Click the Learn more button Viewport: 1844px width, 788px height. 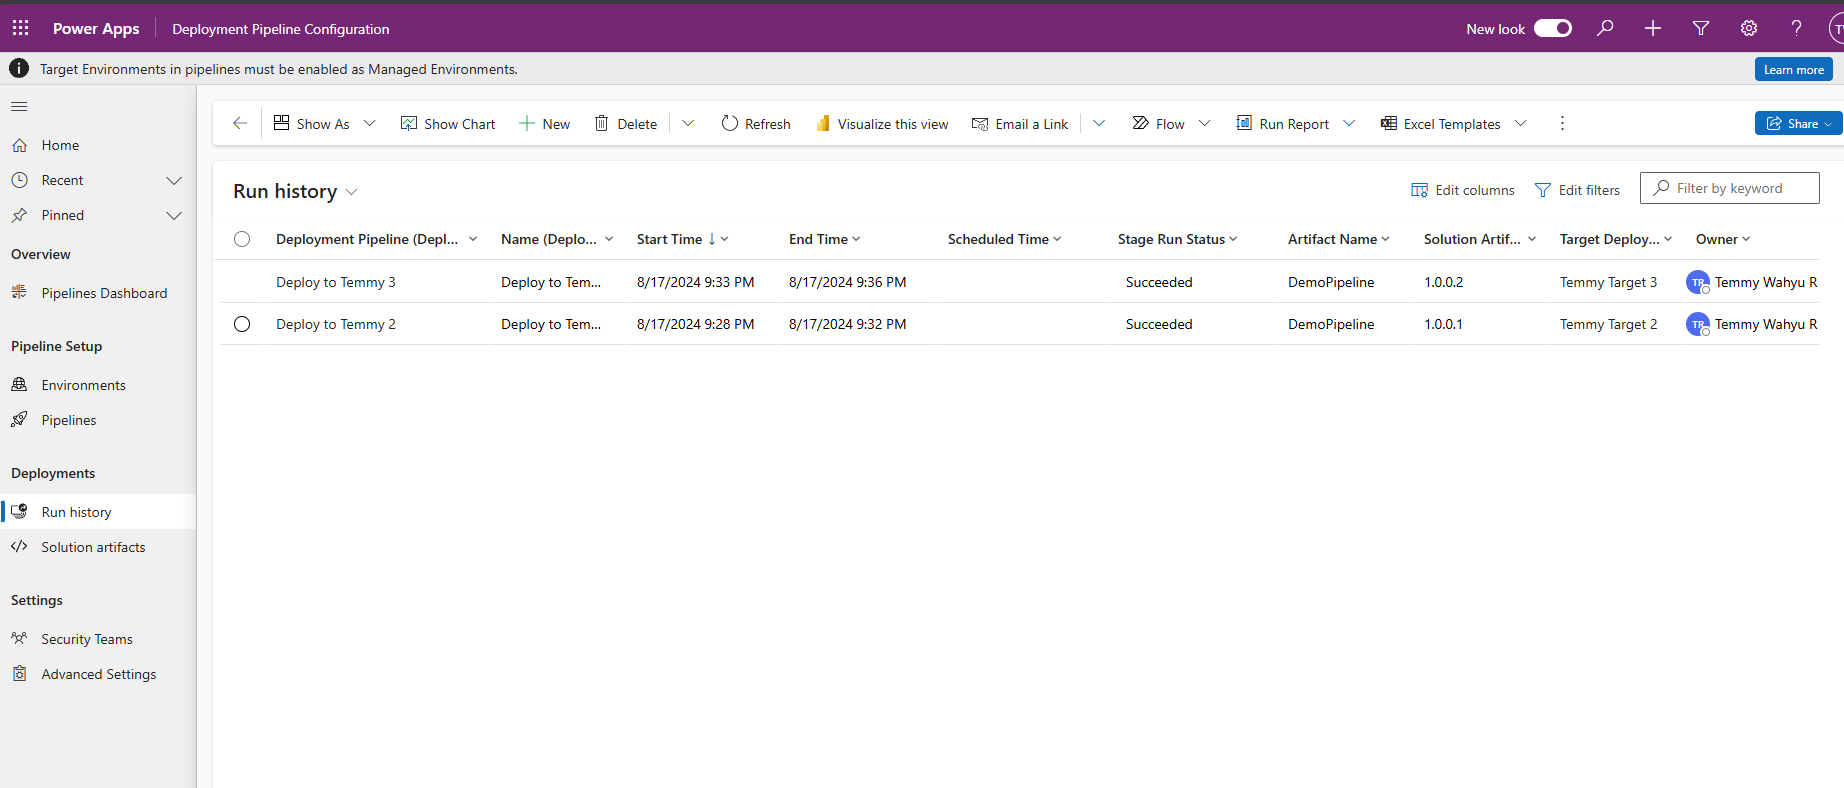click(1794, 69)
